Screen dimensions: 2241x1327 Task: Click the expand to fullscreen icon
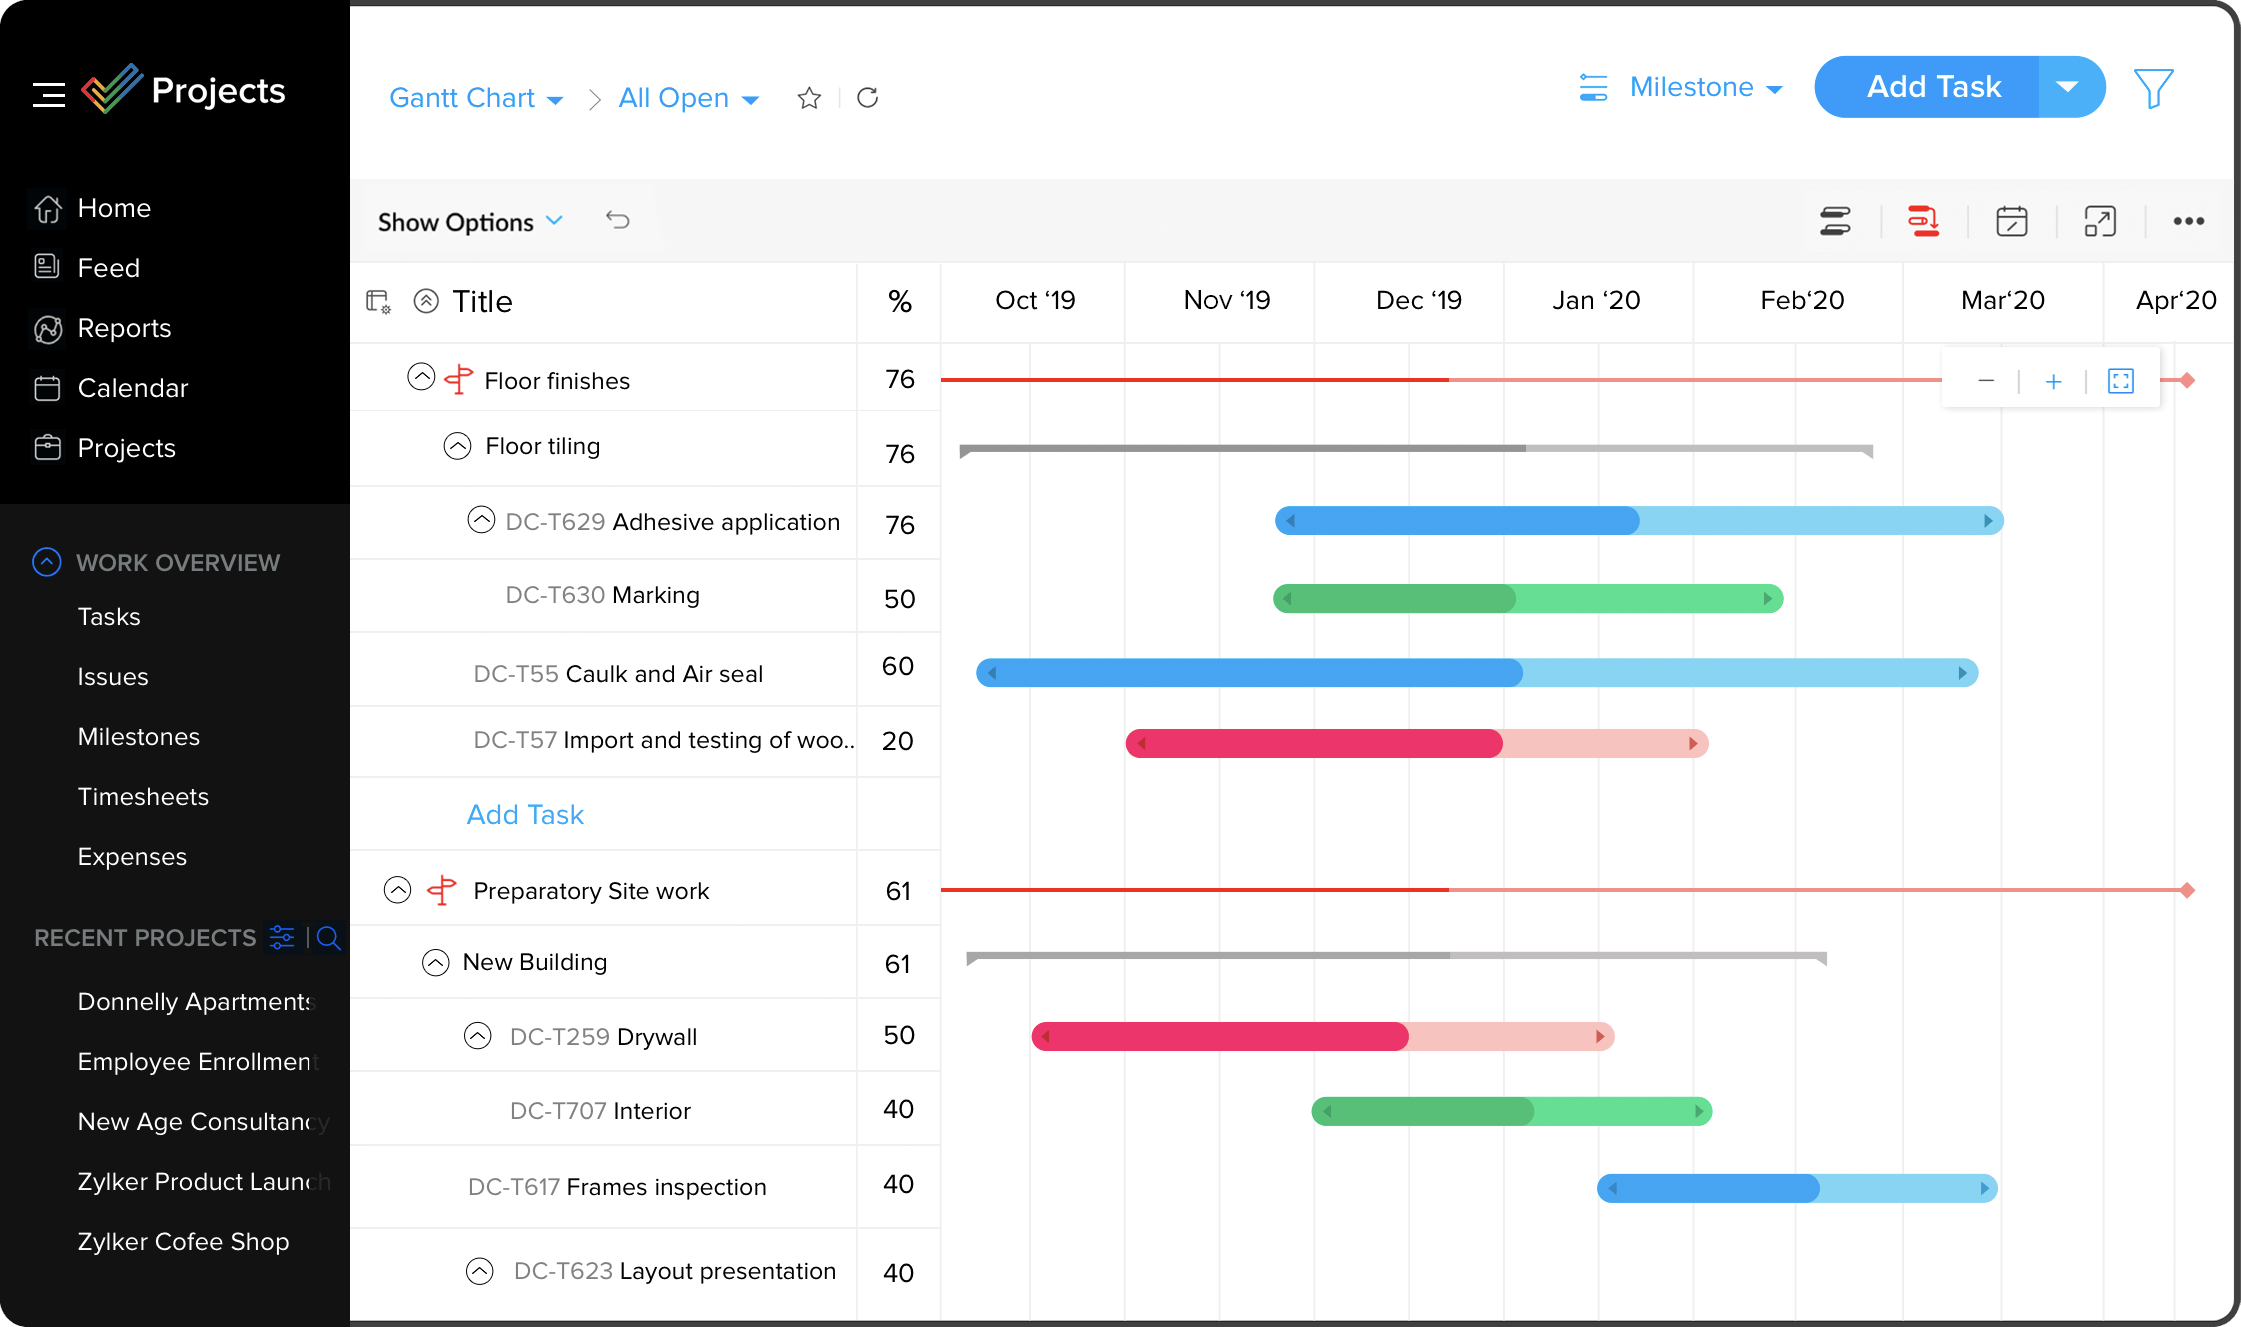tap(2099, 220)
